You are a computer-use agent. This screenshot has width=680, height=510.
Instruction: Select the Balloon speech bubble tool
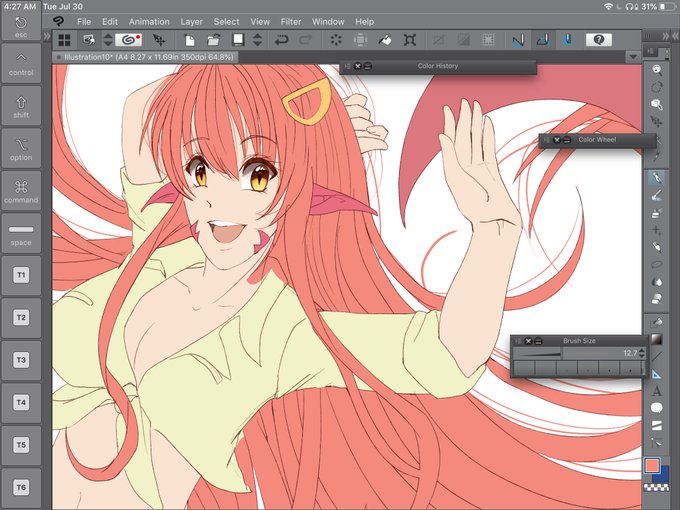[x=657, y=408]
